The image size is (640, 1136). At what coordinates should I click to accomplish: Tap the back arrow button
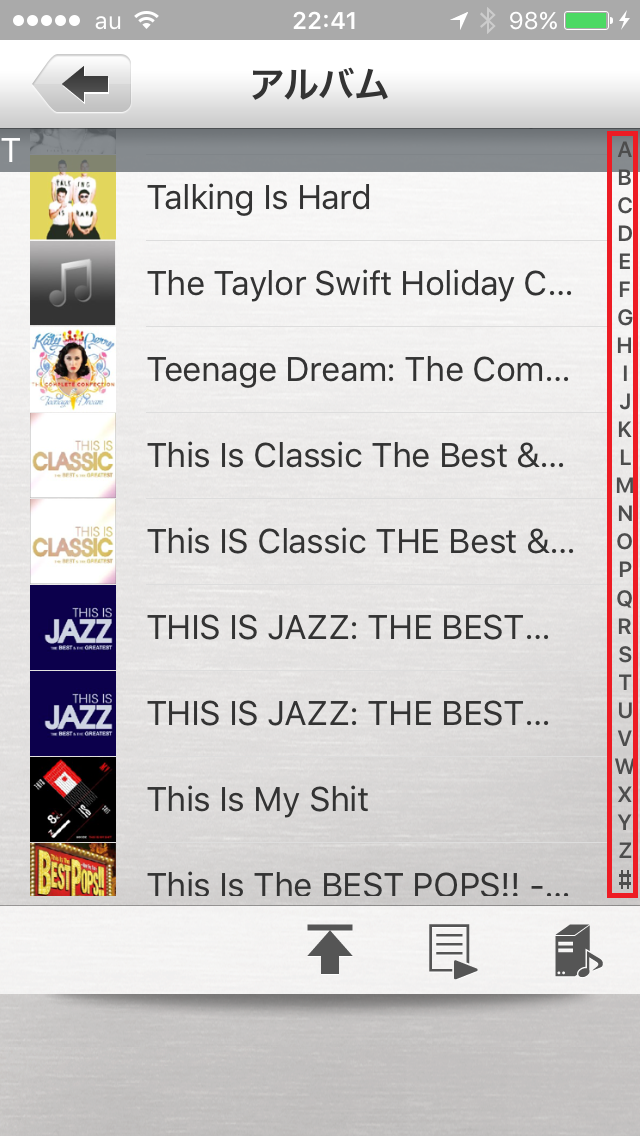[82, 84]
